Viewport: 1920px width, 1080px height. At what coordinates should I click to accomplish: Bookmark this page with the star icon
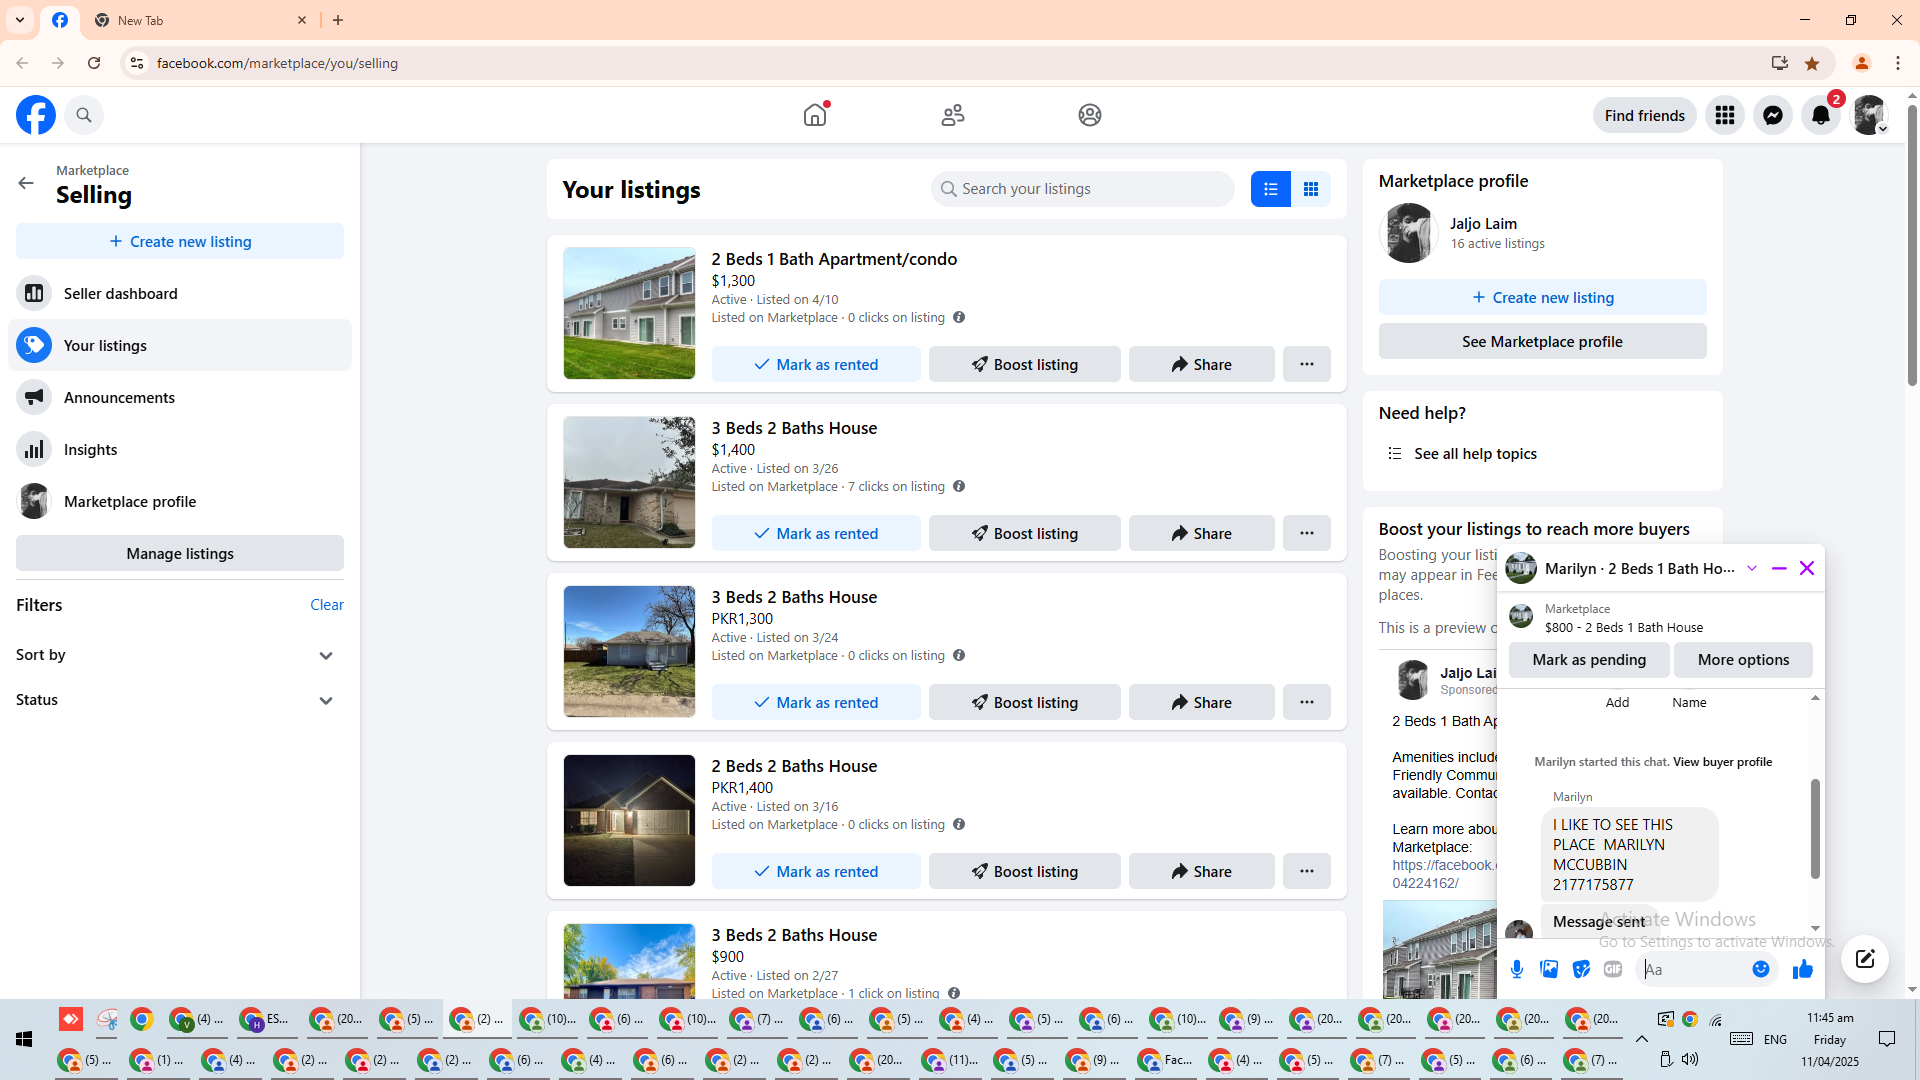click(x=1812, y=63)
